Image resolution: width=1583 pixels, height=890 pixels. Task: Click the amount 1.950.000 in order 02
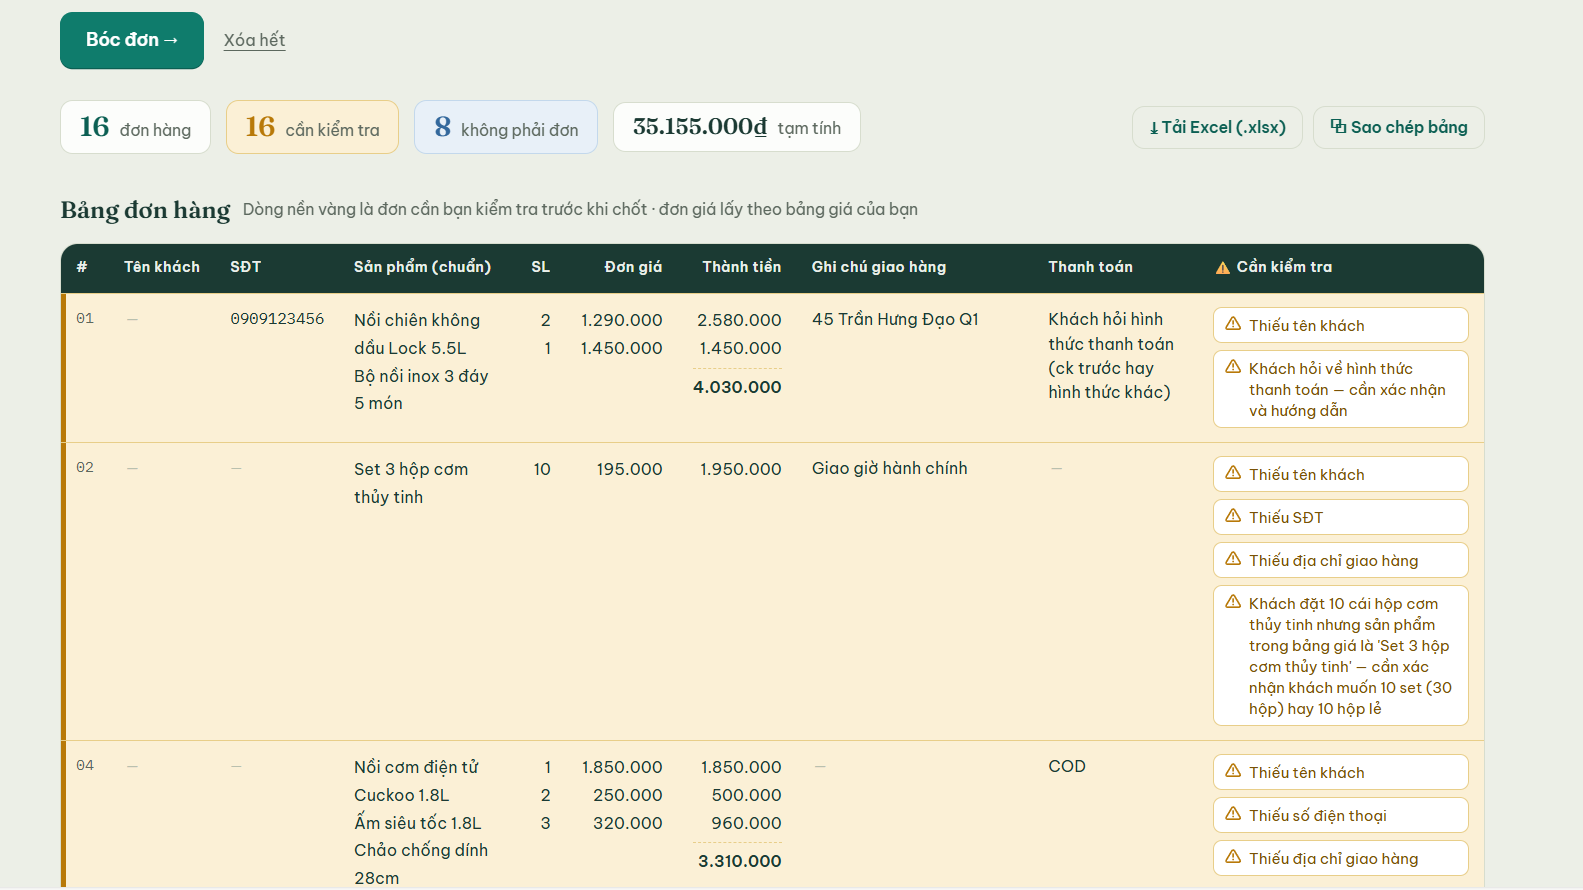740,469
